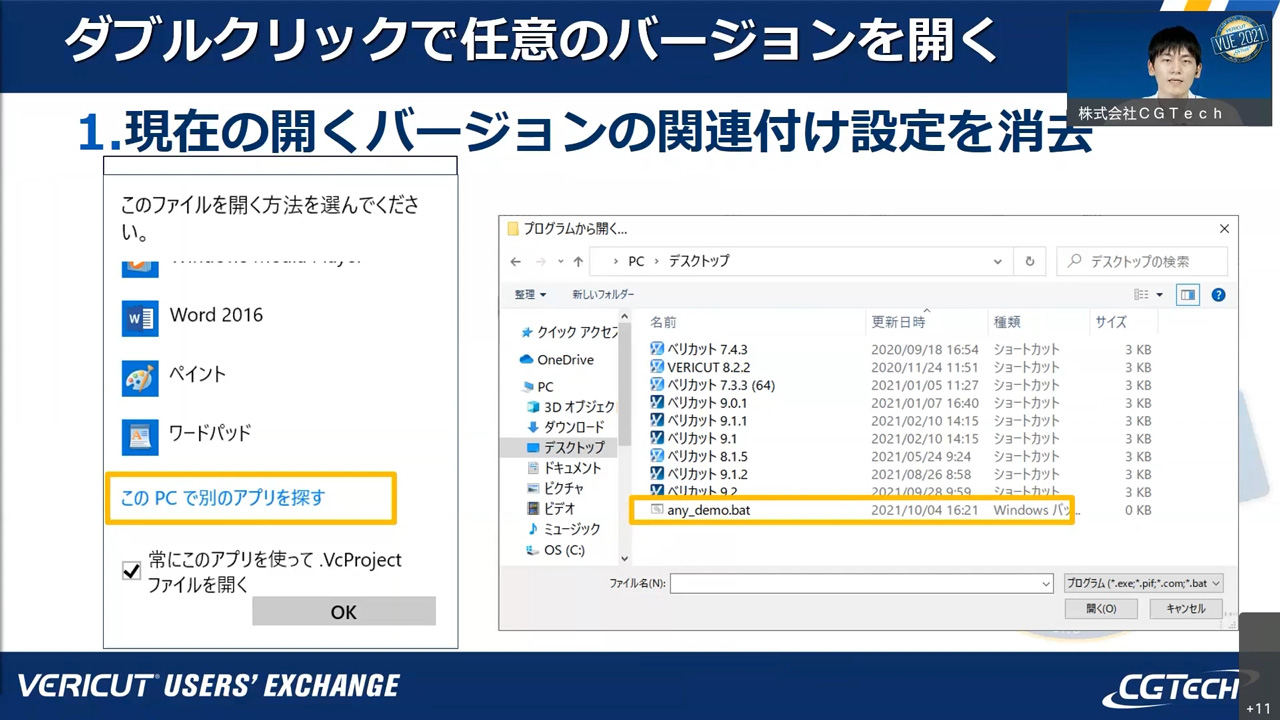The image size is (1280, 720).
Task: Expand the path chevron before PC
Action: point(617,261)
